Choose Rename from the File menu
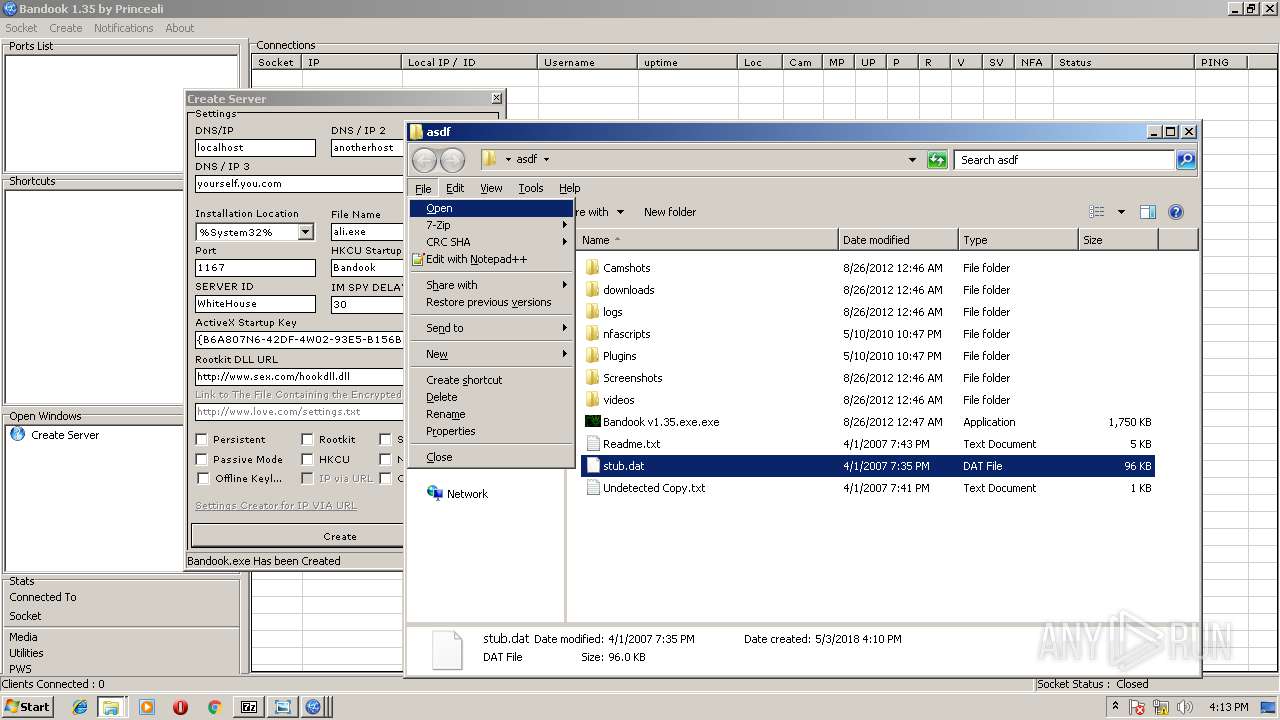 click(x=491, y=414)
